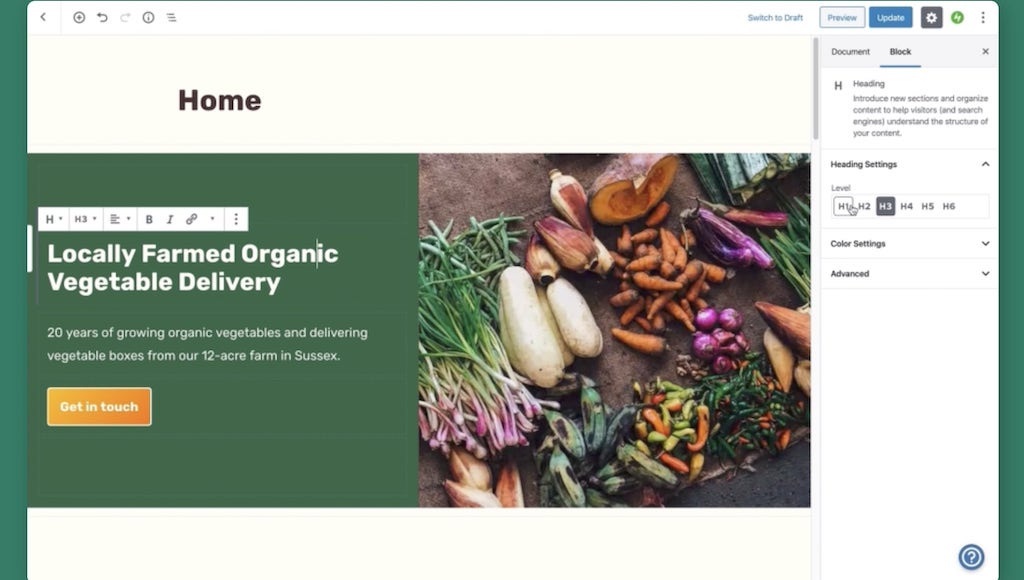Image resolution: width=1024 pixels, height=580 pixels.
Task: Click the add block plus icon
Action: [79, 18]
